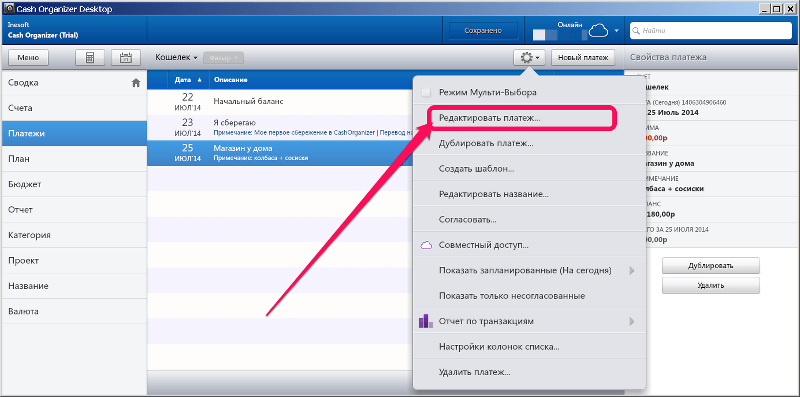Open the online account dropdown arrow
The width and height of the screenshot is (800, 397).
(x=617, y=31)
